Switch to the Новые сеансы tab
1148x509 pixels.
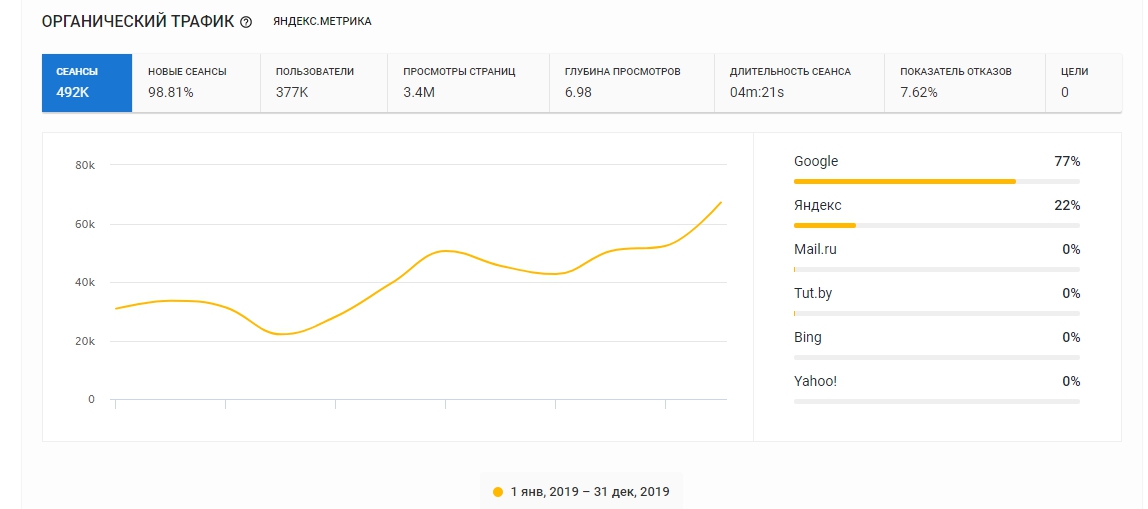(196, 82)
